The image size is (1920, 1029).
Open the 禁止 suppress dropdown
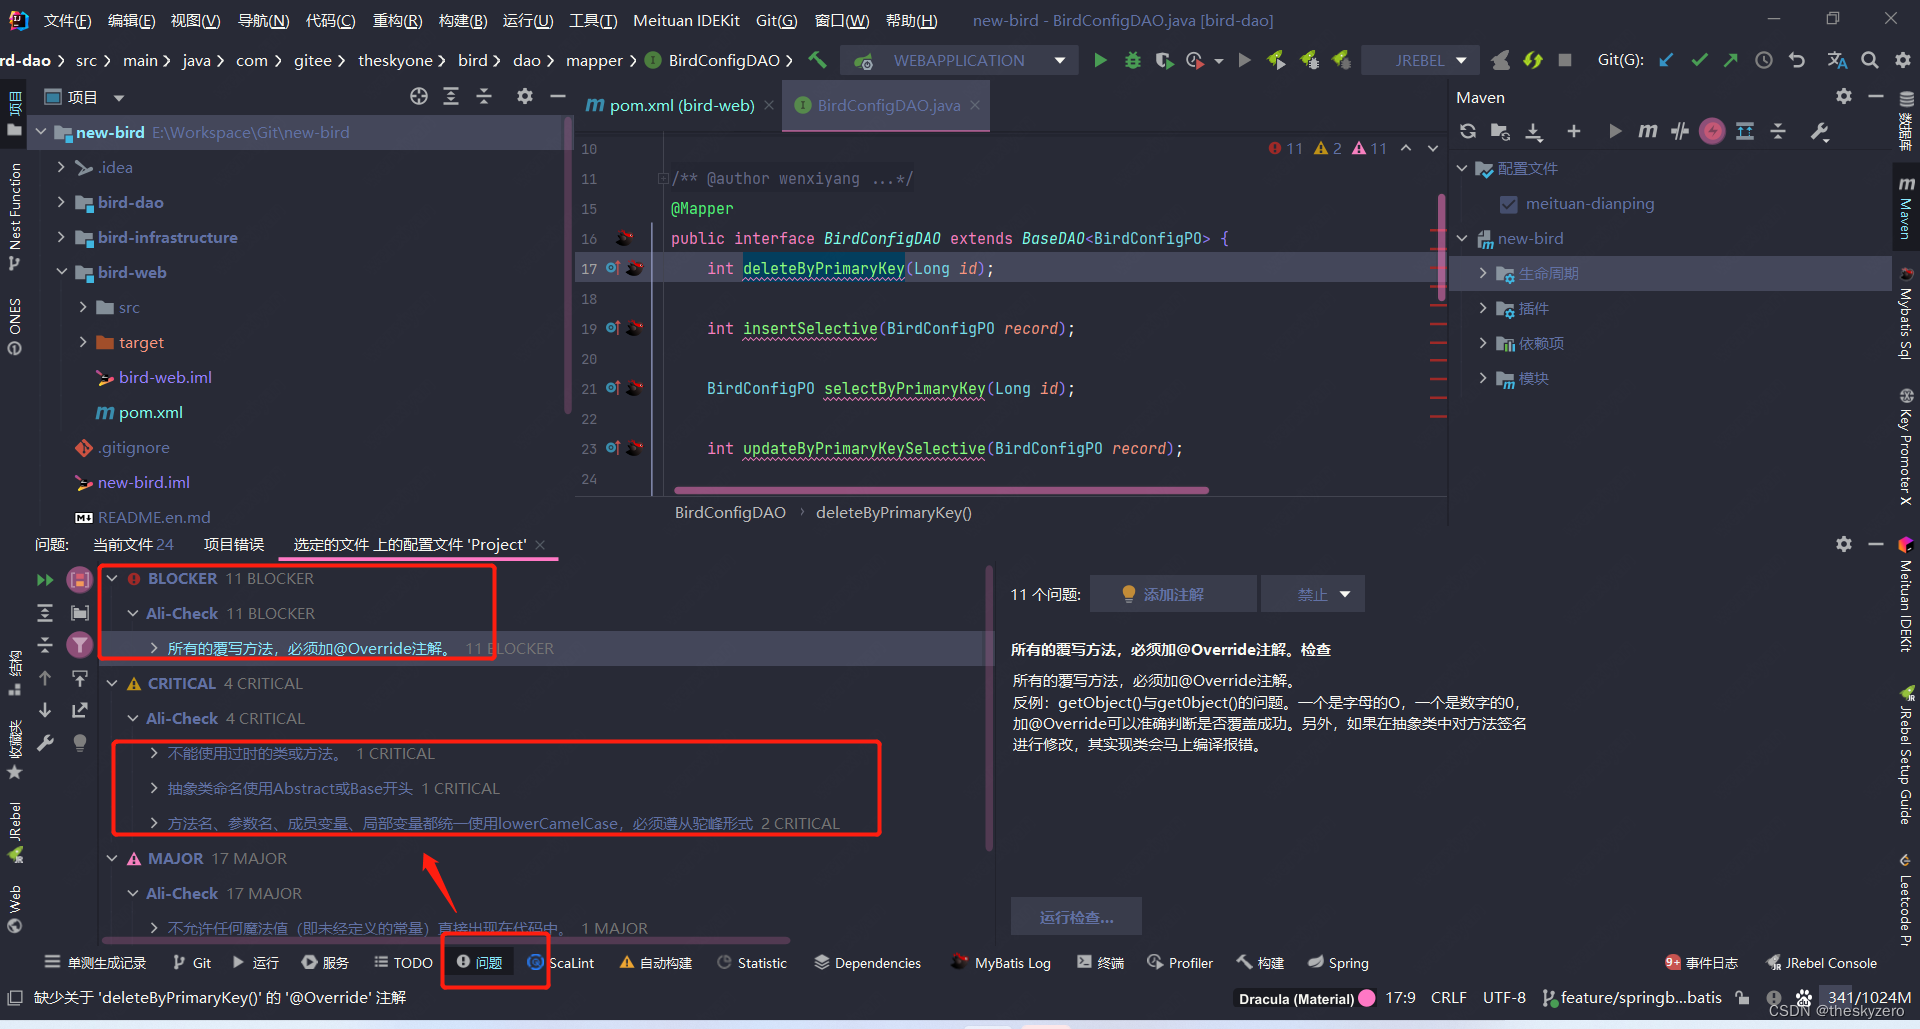1313,594
